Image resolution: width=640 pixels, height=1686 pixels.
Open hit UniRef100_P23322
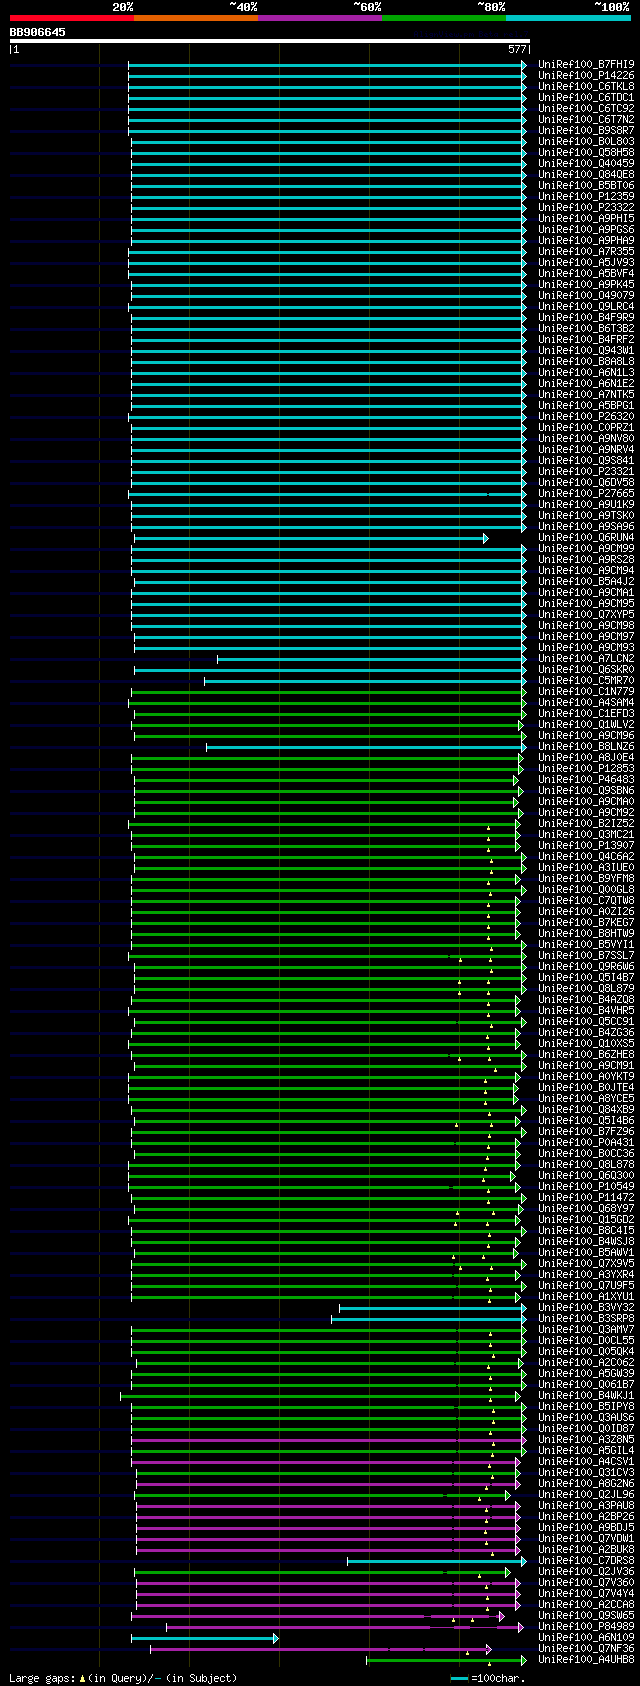click(x=586, y=207)
